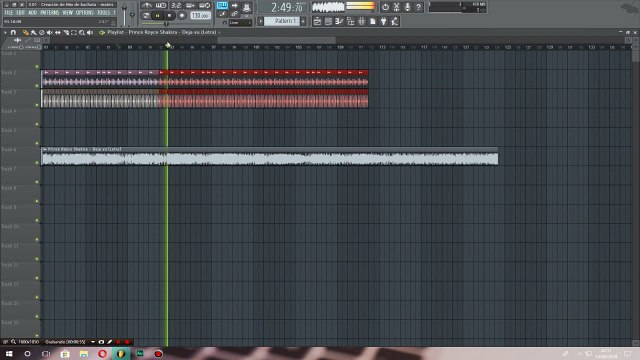Select the playlist delete tool
The width and height of the screenshot is (640, 360).
point(42,32)
